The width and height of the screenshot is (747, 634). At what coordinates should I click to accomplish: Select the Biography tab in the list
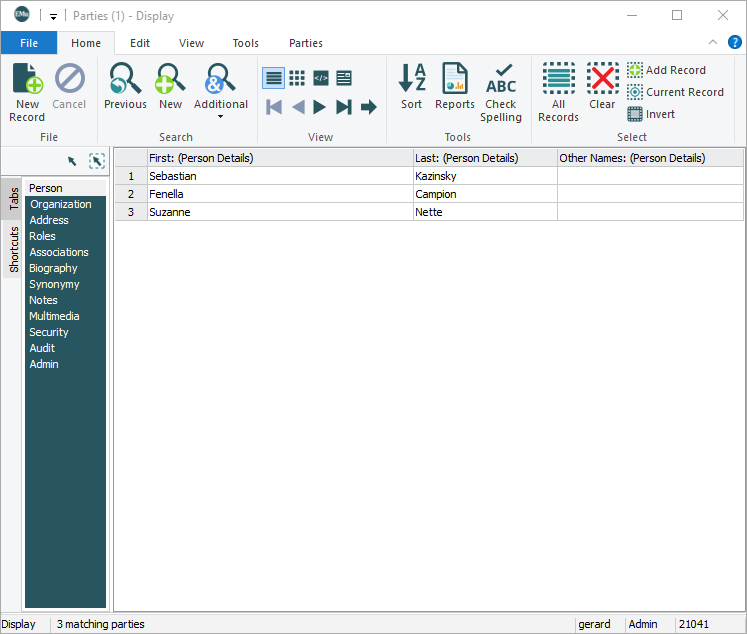pyautogui.click(x=53, y=268)
